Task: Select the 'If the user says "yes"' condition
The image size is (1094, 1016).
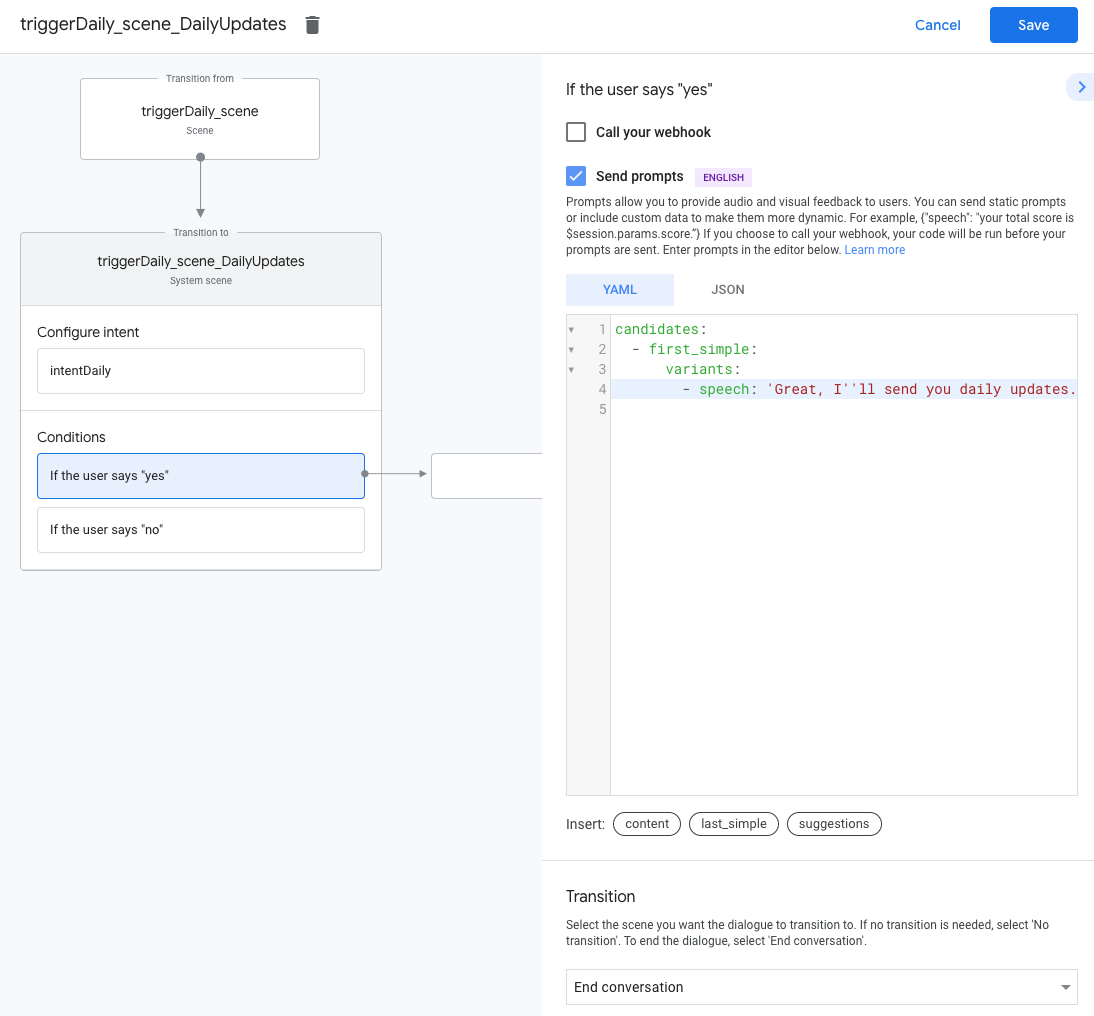Action: (x=201, y=476)
